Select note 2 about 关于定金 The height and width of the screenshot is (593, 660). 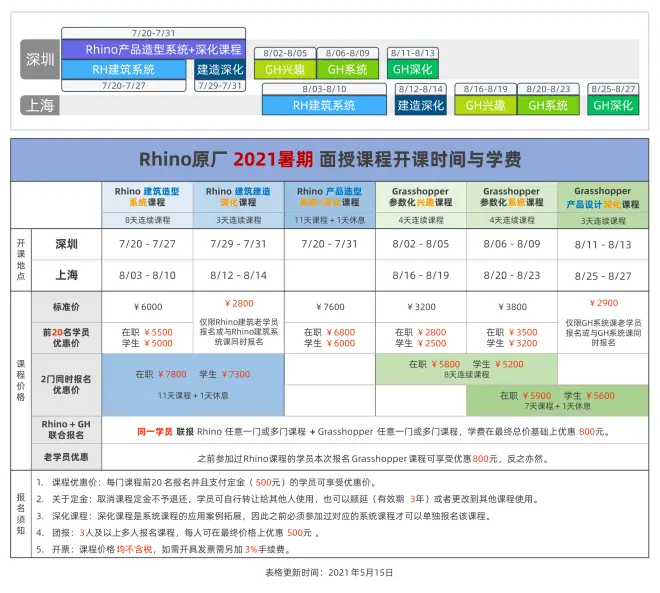[287, 499]
